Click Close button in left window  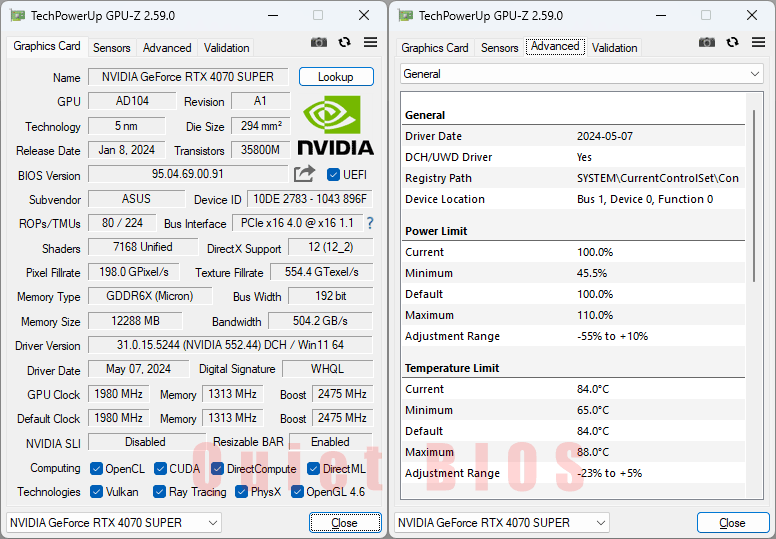click(x=345, y=523)
